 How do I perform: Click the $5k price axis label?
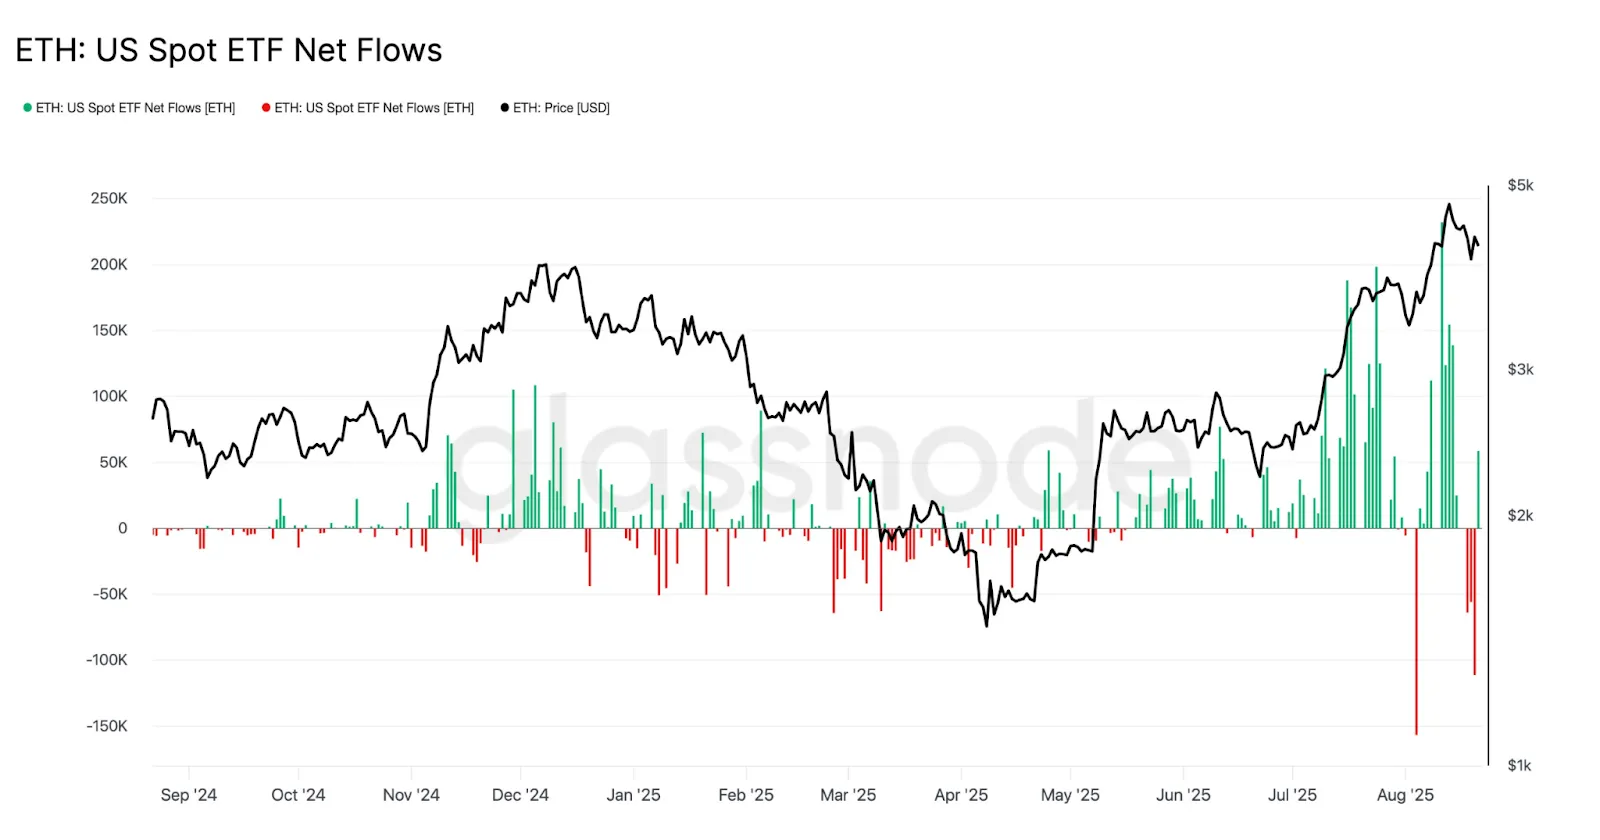[1520, 185]
